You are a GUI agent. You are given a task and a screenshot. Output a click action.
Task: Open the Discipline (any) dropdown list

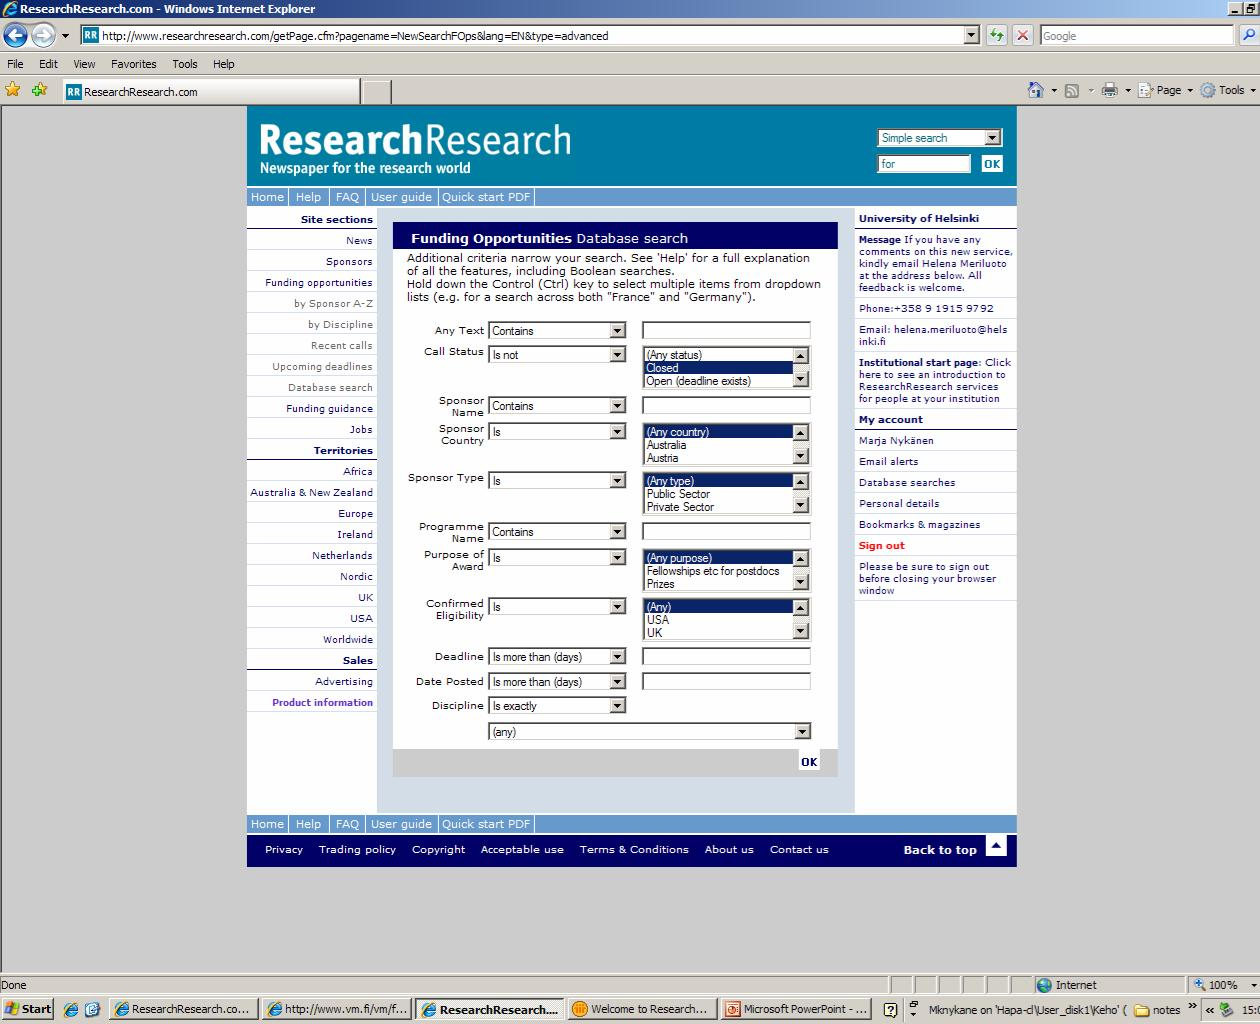coord(649,732)
